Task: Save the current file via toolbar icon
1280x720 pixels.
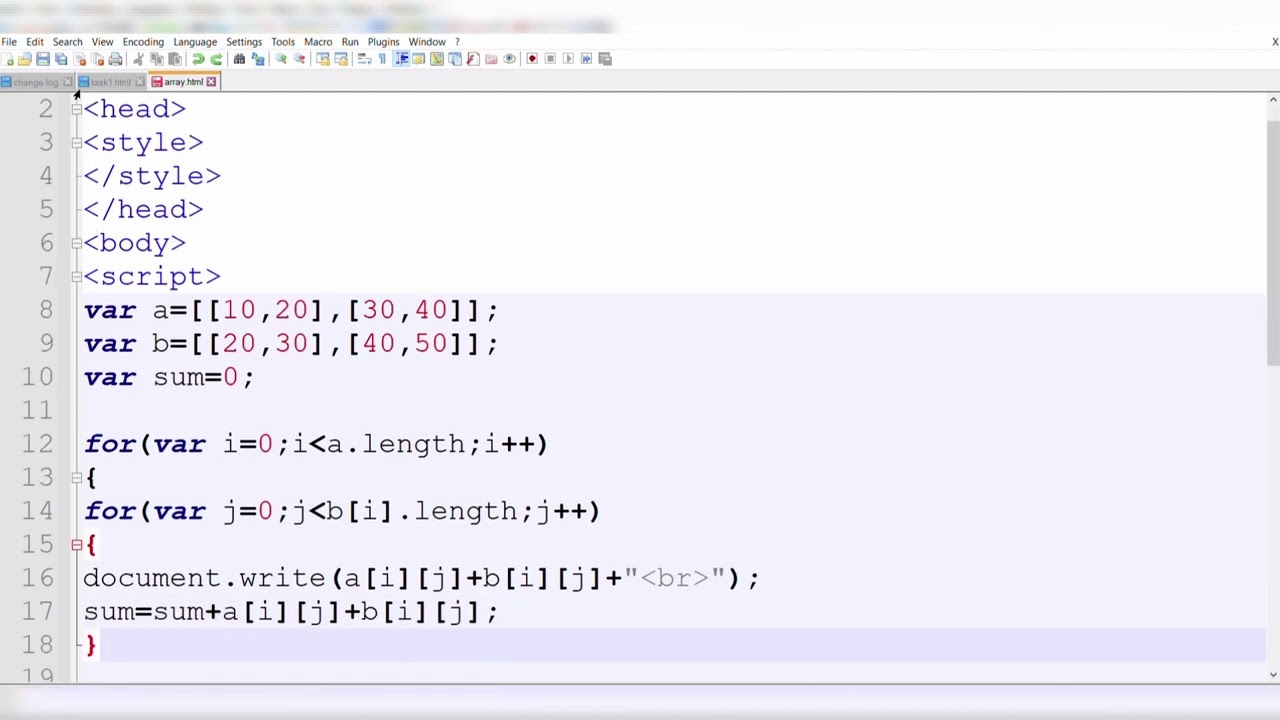Action: click(x=43, y=59)
